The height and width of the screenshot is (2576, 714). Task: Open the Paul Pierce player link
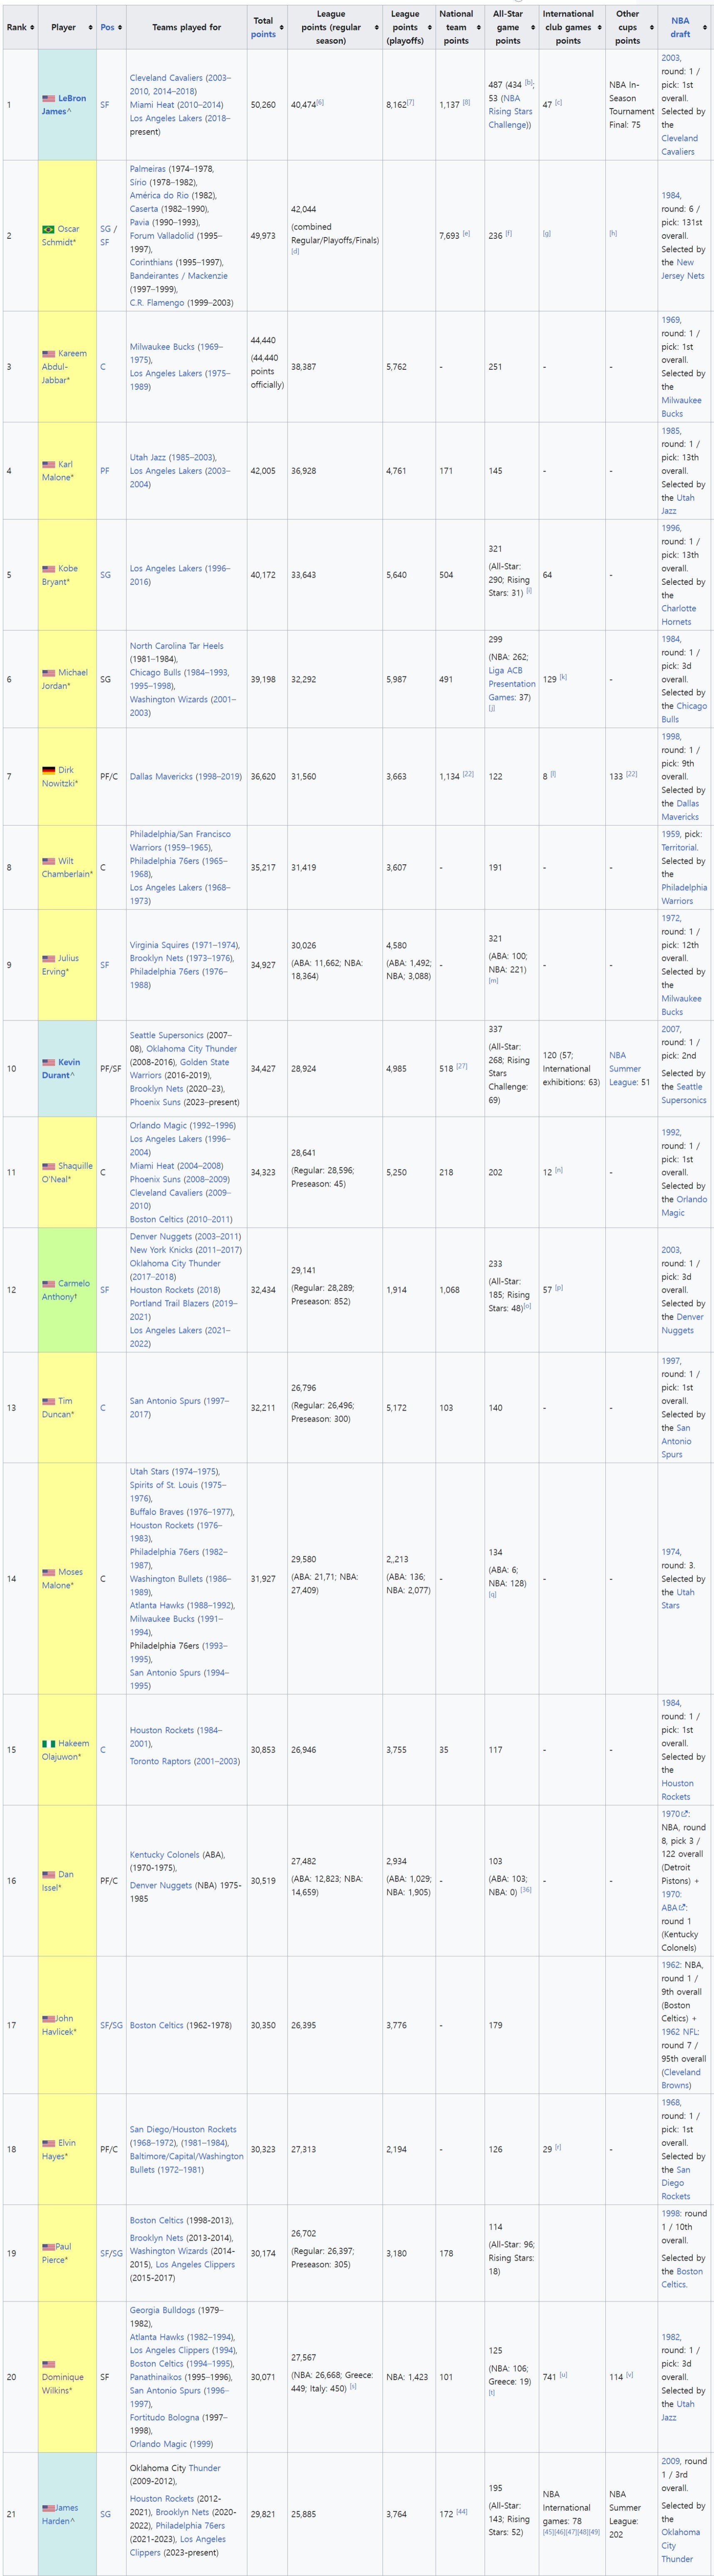click(57, 2253)
